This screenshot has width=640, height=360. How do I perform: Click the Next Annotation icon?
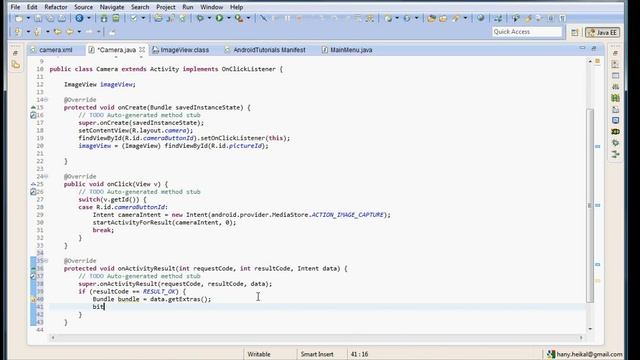click(18, 32)
